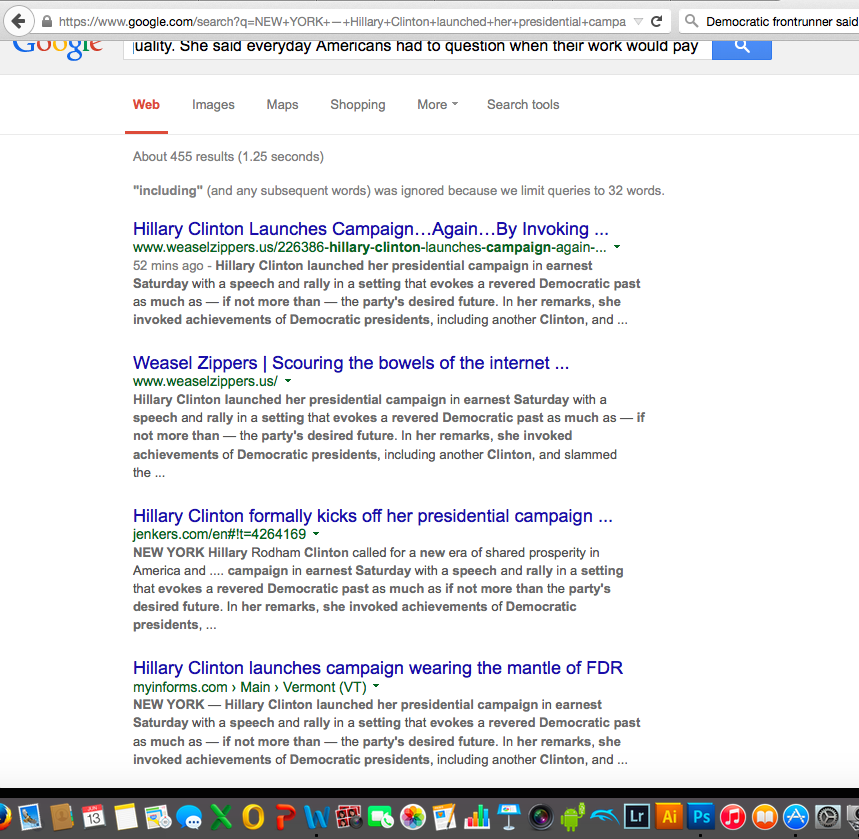
Task: Launch Microsoft Outlook from the dock
Action: pos(253,818)
